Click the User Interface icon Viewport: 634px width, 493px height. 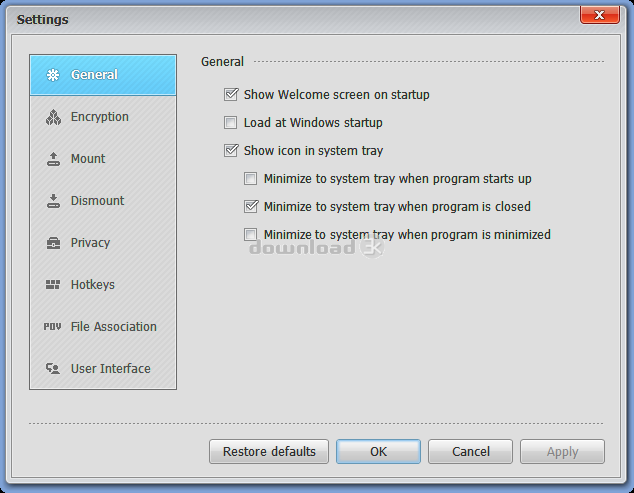click(x=53, y=369)
